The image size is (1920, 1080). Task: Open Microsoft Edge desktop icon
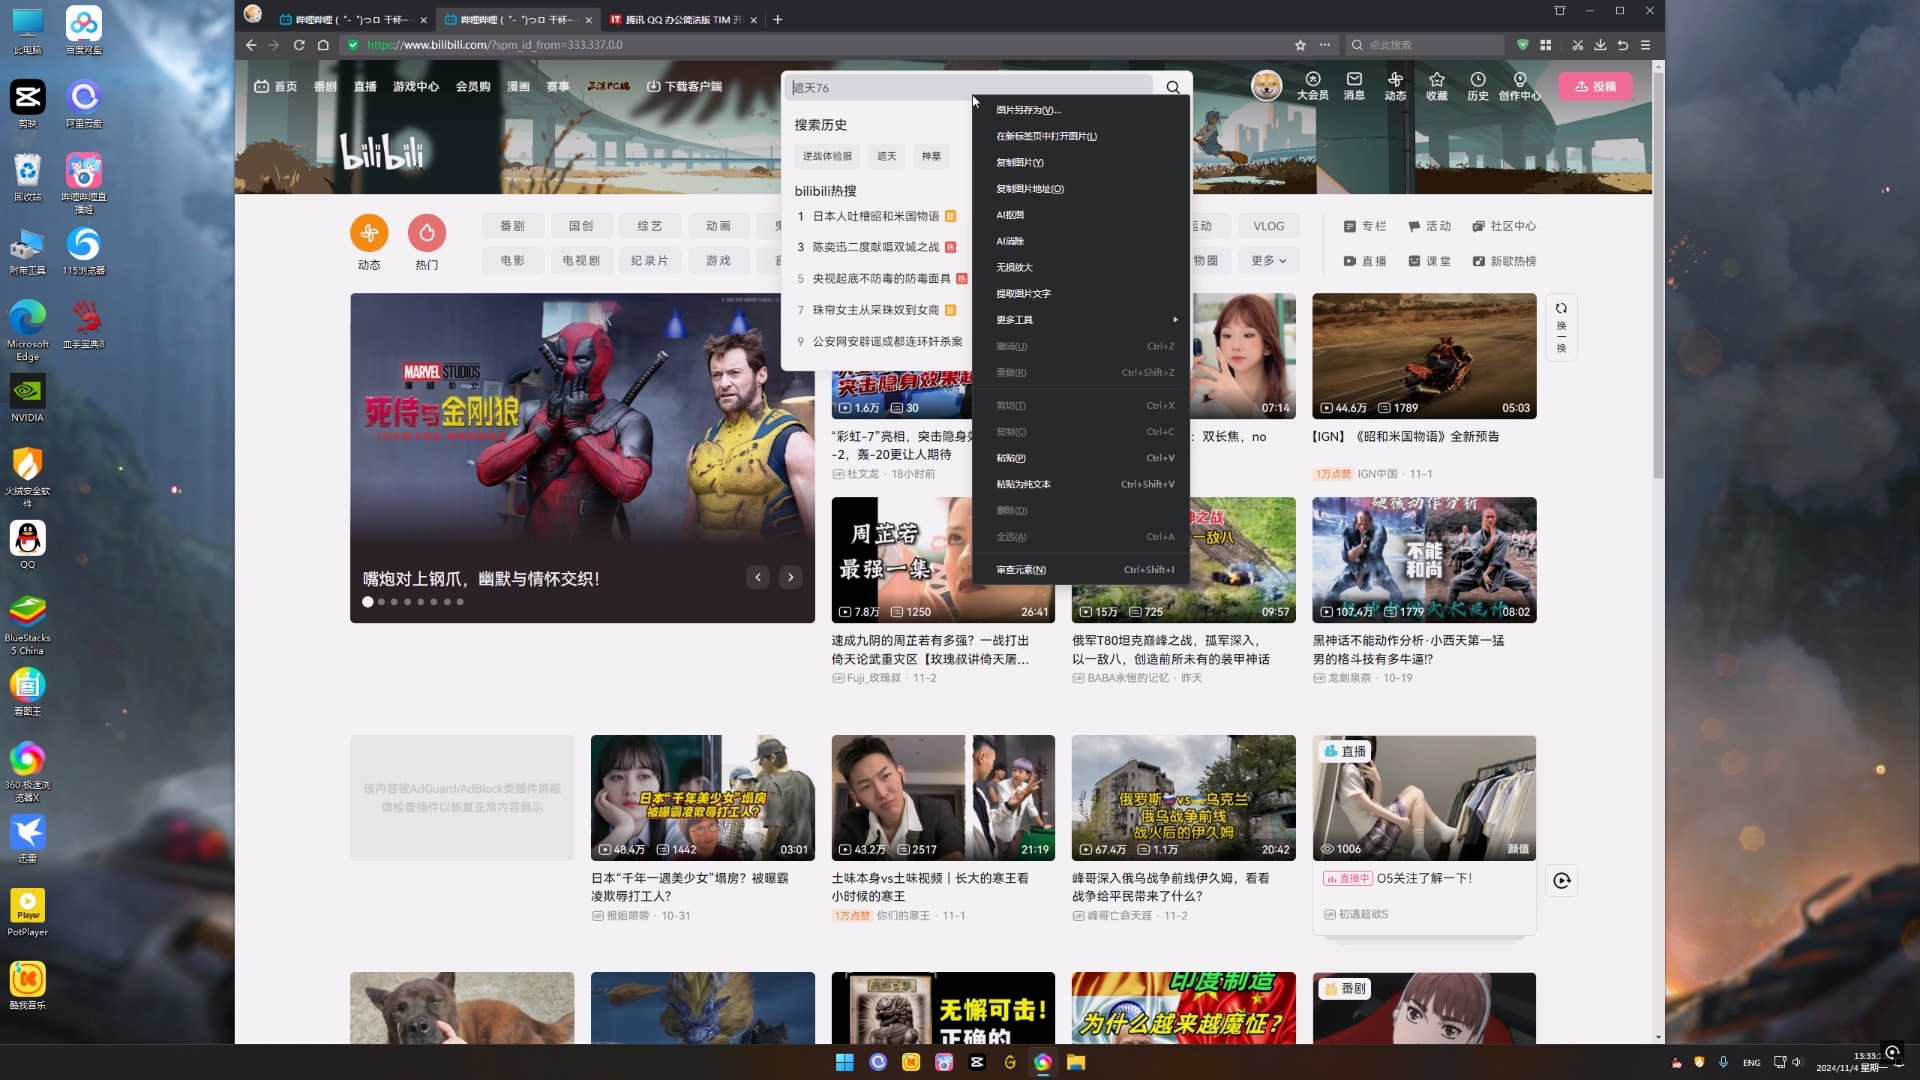pos(28,329)
